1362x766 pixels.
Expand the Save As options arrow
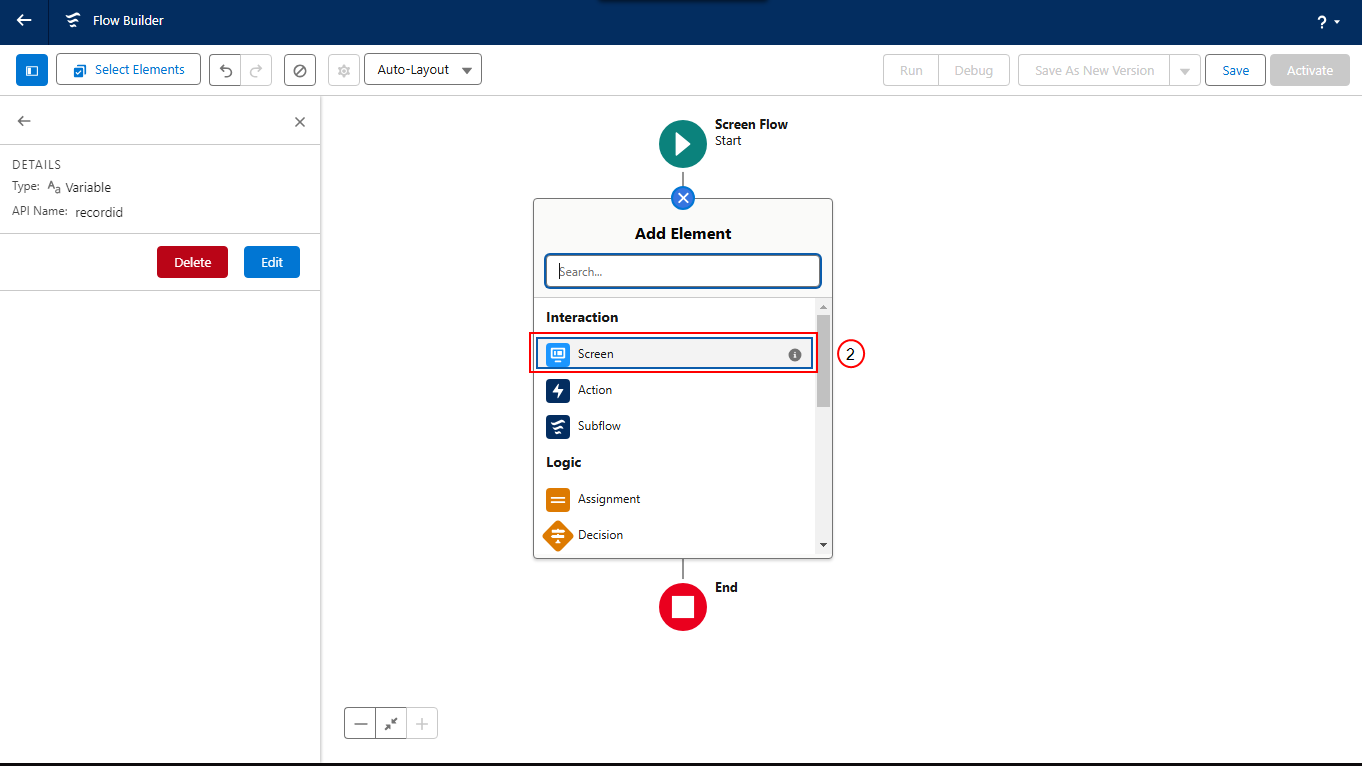pos(1185,70)
